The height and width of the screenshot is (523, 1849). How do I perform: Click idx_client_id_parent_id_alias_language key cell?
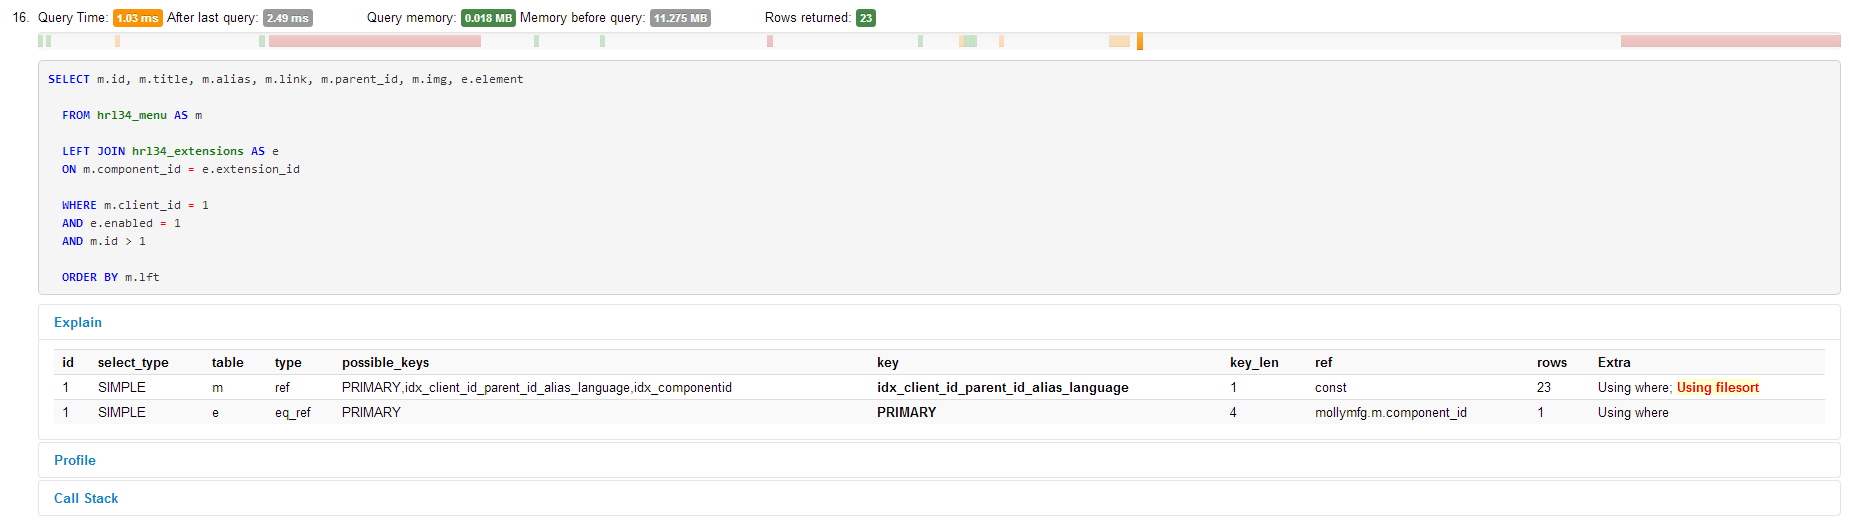[x=1002, y=387]
